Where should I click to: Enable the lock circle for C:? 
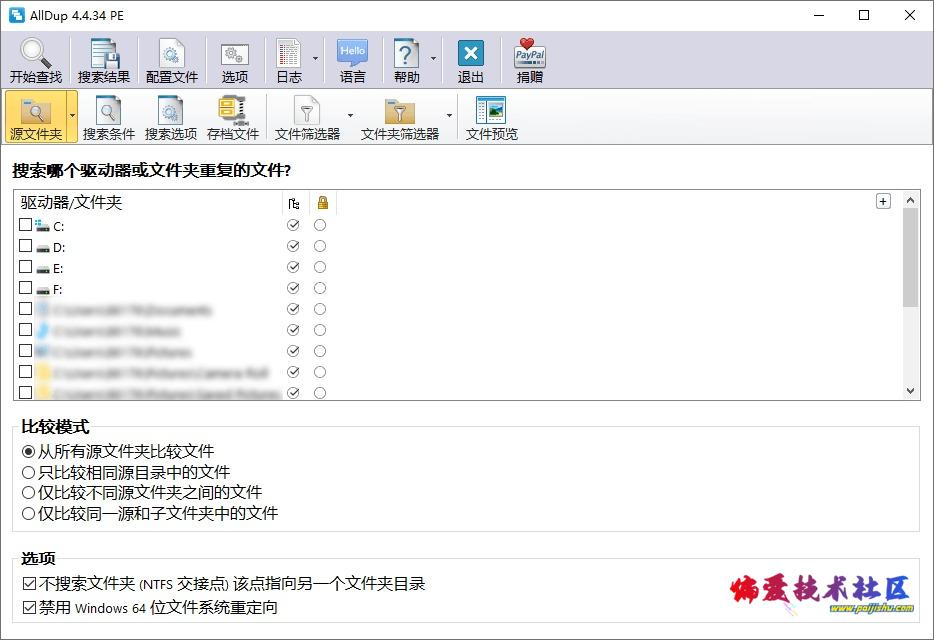tap(320, 225)
